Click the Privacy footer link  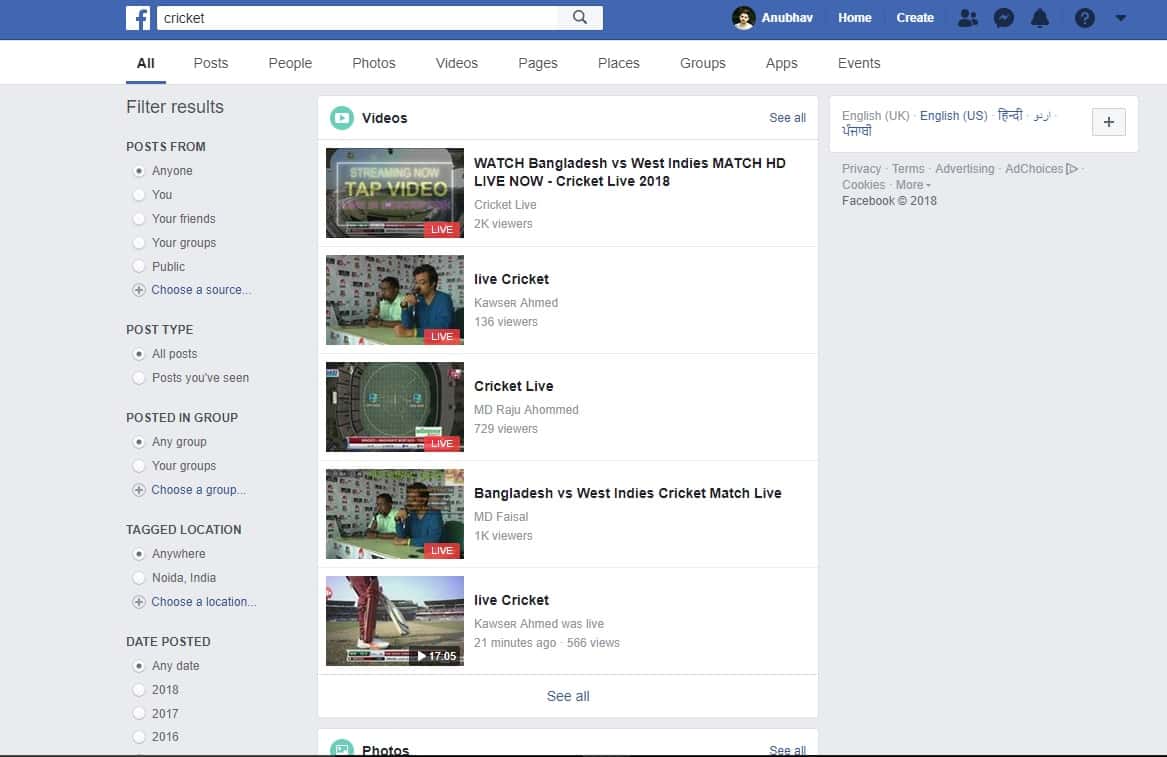861,169
